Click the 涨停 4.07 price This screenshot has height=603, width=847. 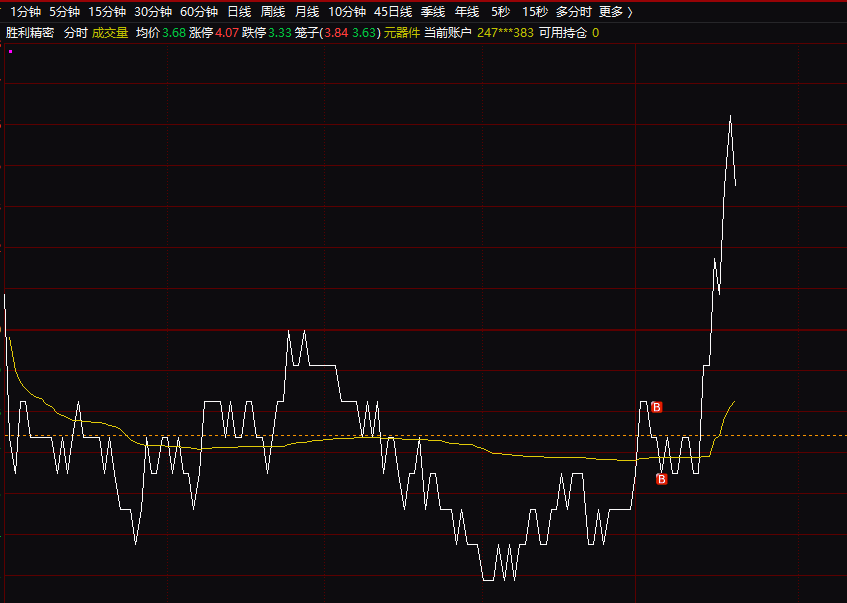pos(214,33)
